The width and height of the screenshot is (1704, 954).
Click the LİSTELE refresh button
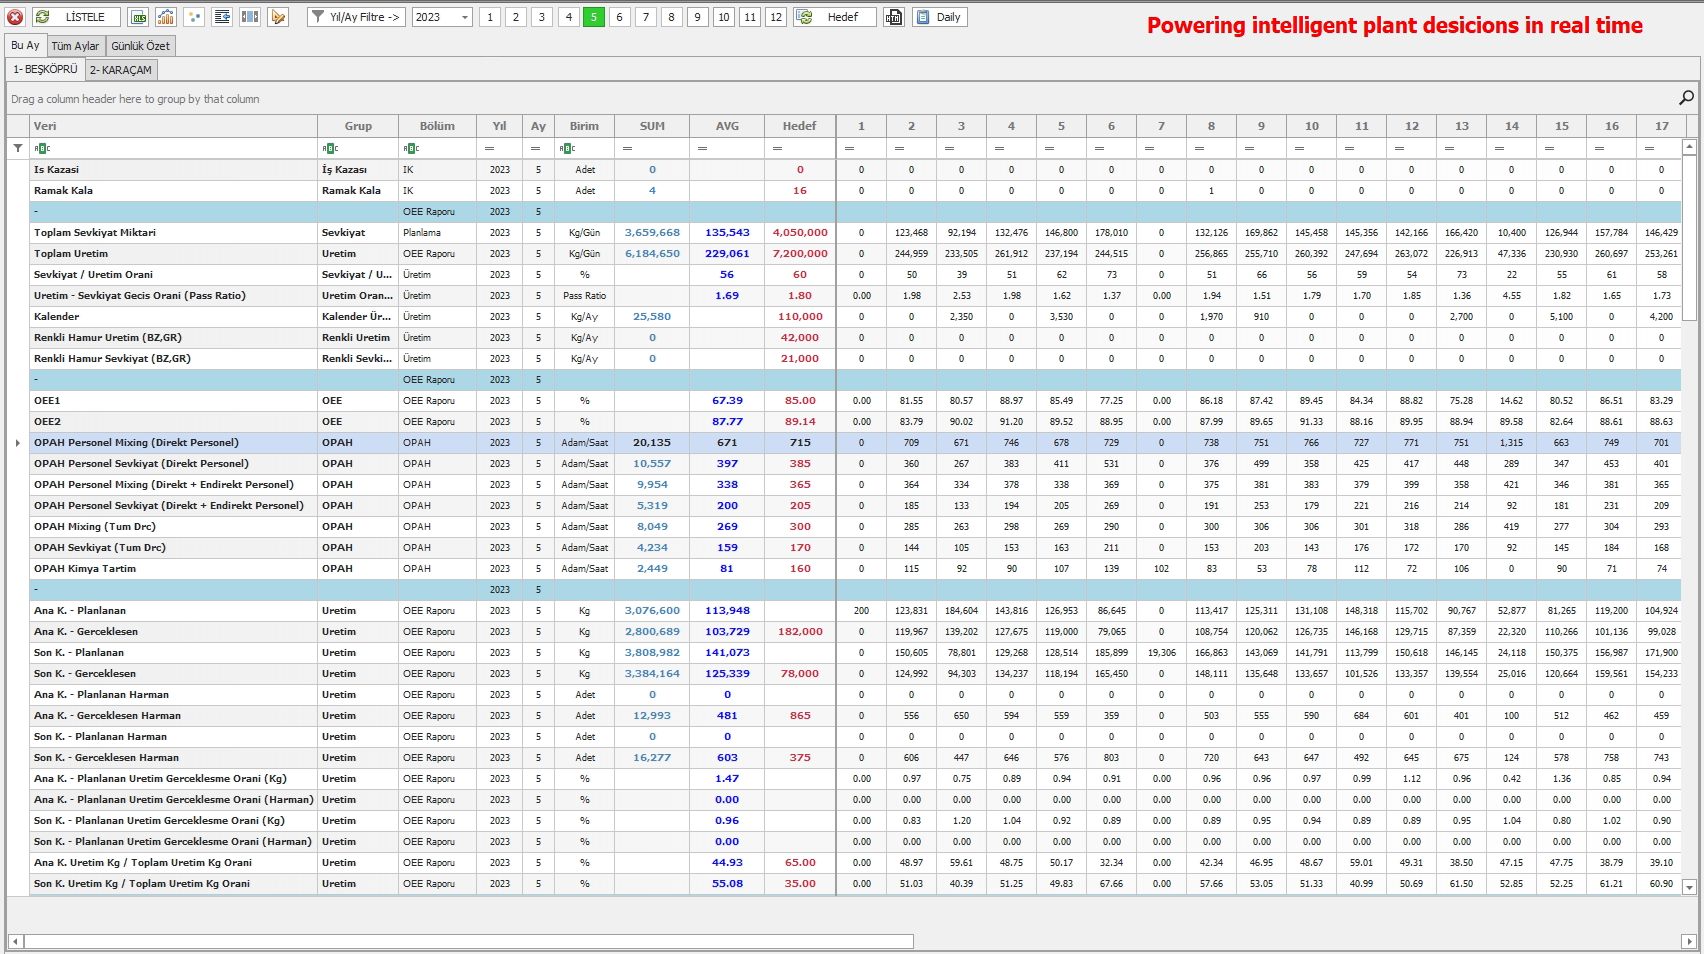pyautogui.click(x=76, y=17)
